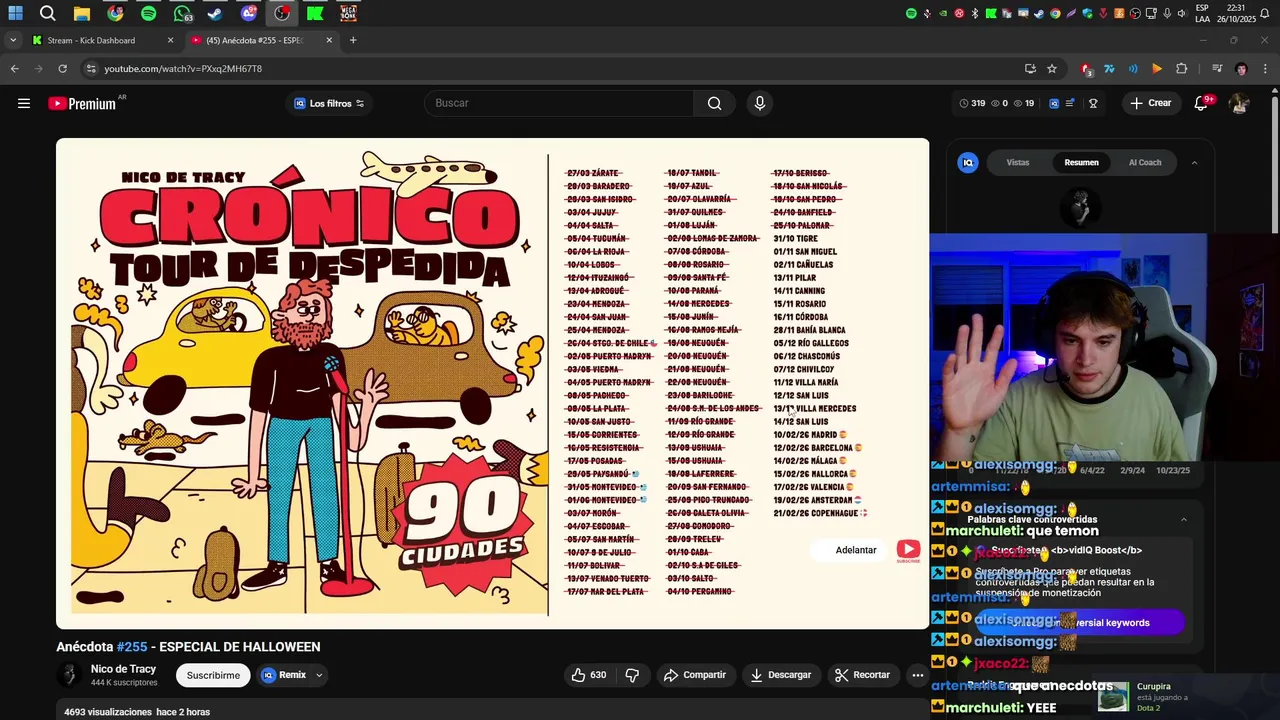Collapse the vidIQ panel with its chevron
The width and height of the screenshot is (1280, 720).
click(1194, 162)
